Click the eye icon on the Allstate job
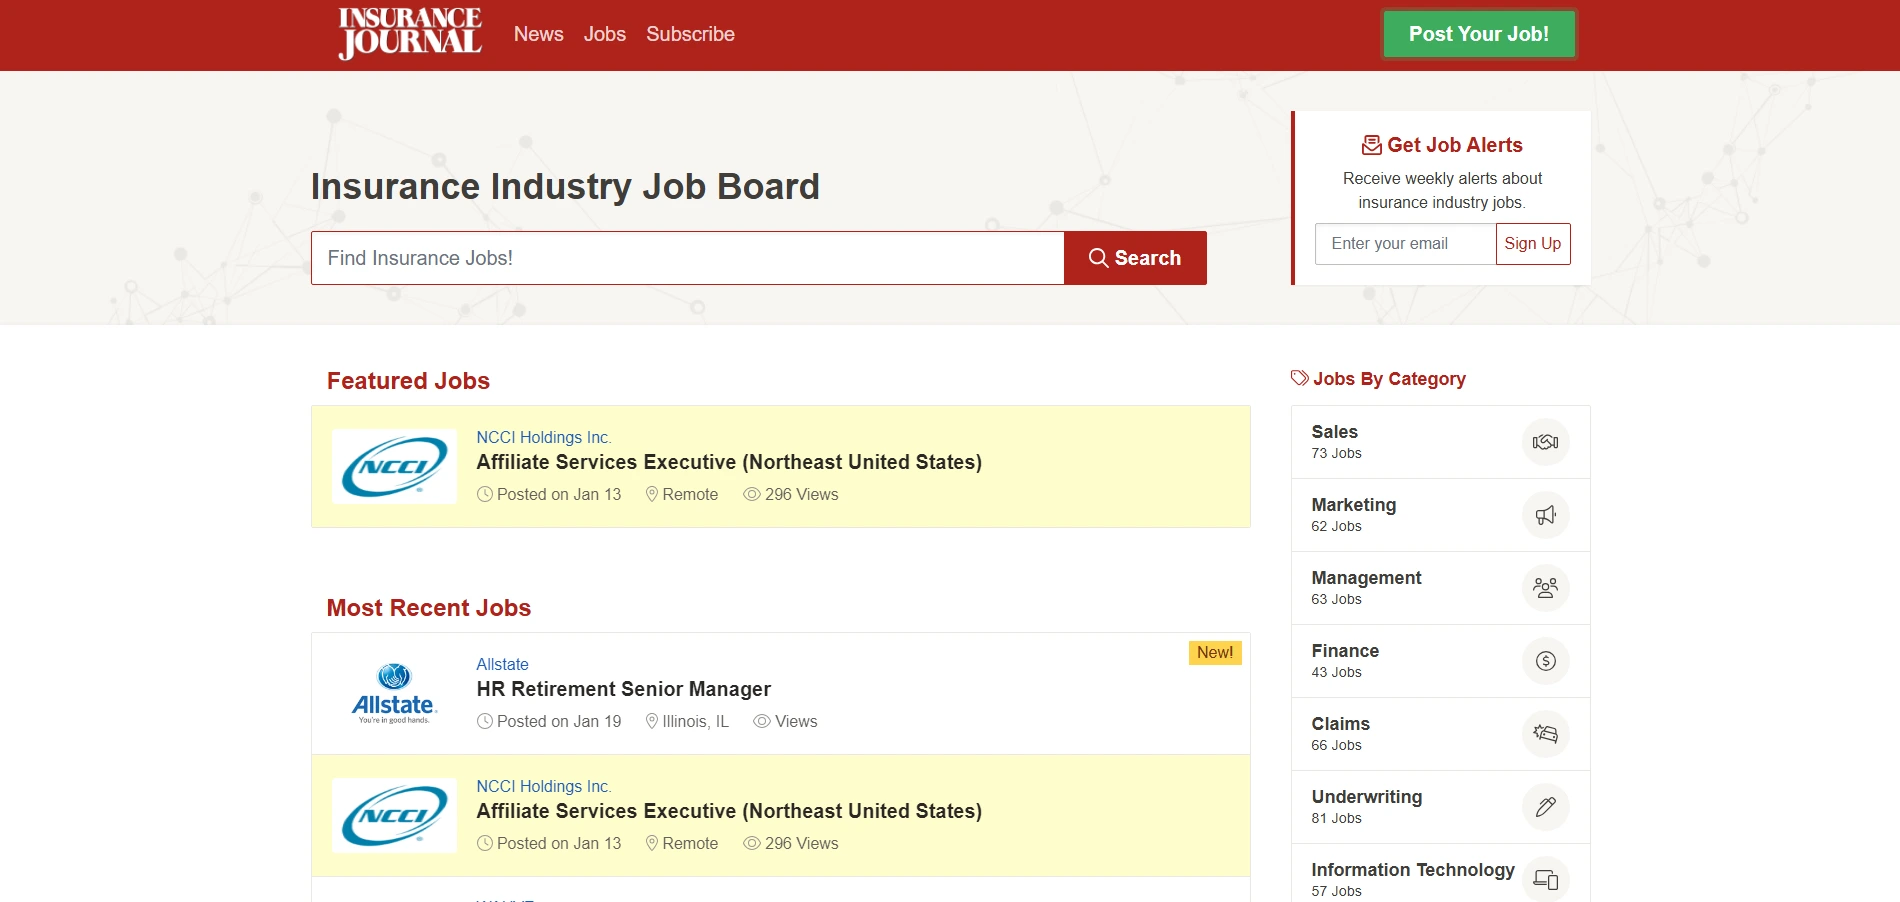This screenshot has height=902, width=1900. click(x=762, y=721)
